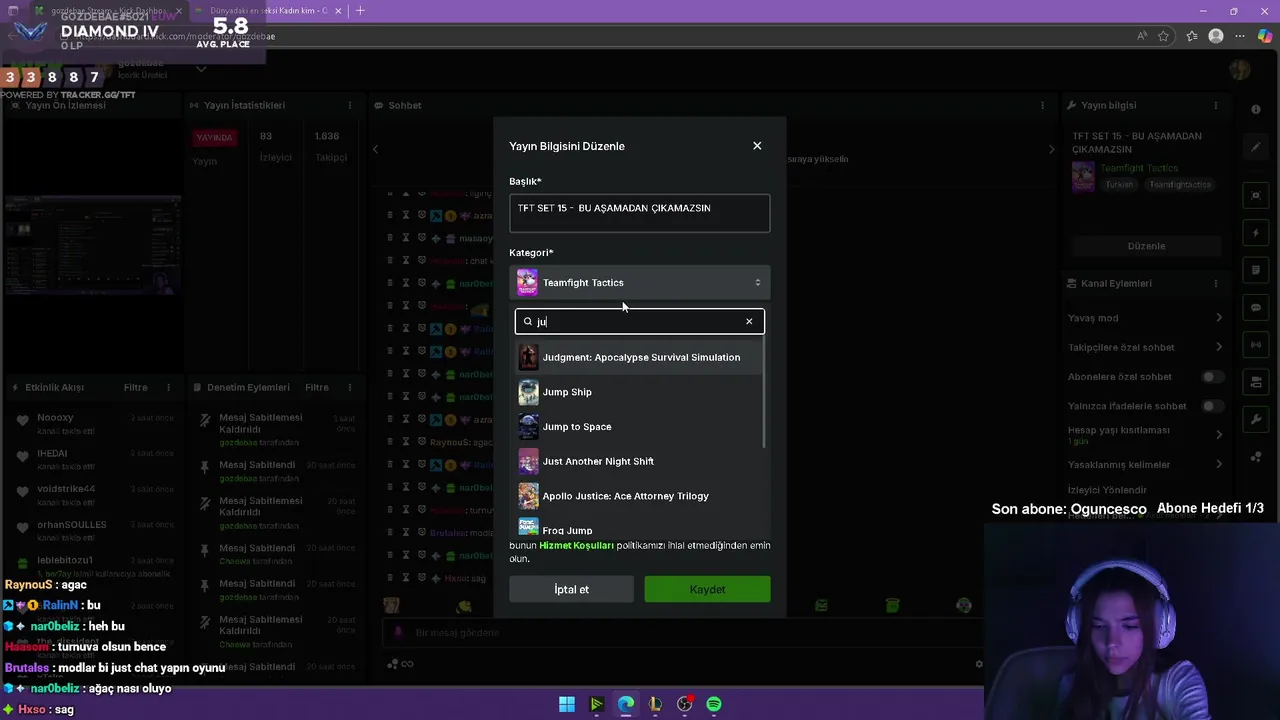The width and height of the screenshot is (1280, 720).
Task: Click Noooxy in Etkinlik Akışı
Action: 55,418
